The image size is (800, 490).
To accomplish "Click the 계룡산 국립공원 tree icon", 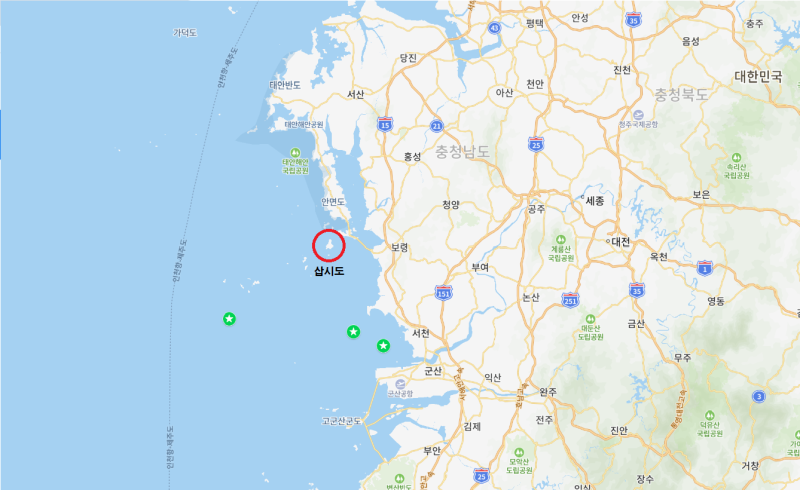I will click(561, 239).
